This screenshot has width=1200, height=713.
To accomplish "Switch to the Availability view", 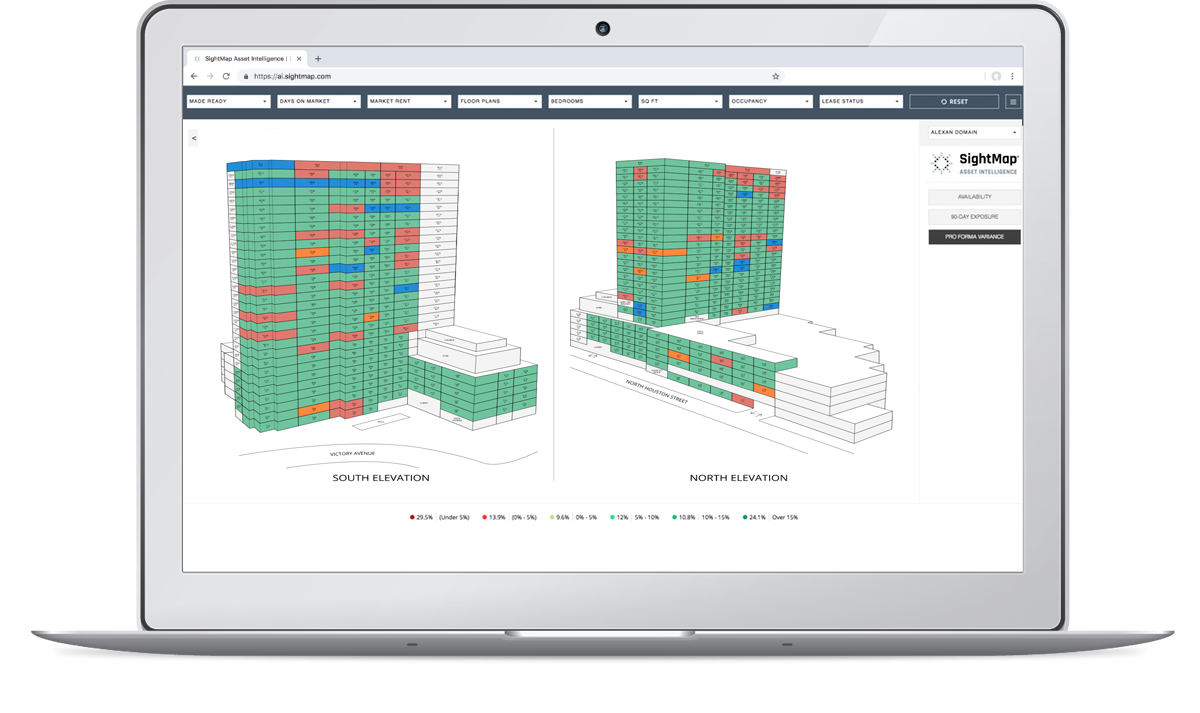I will click(974, 197).
